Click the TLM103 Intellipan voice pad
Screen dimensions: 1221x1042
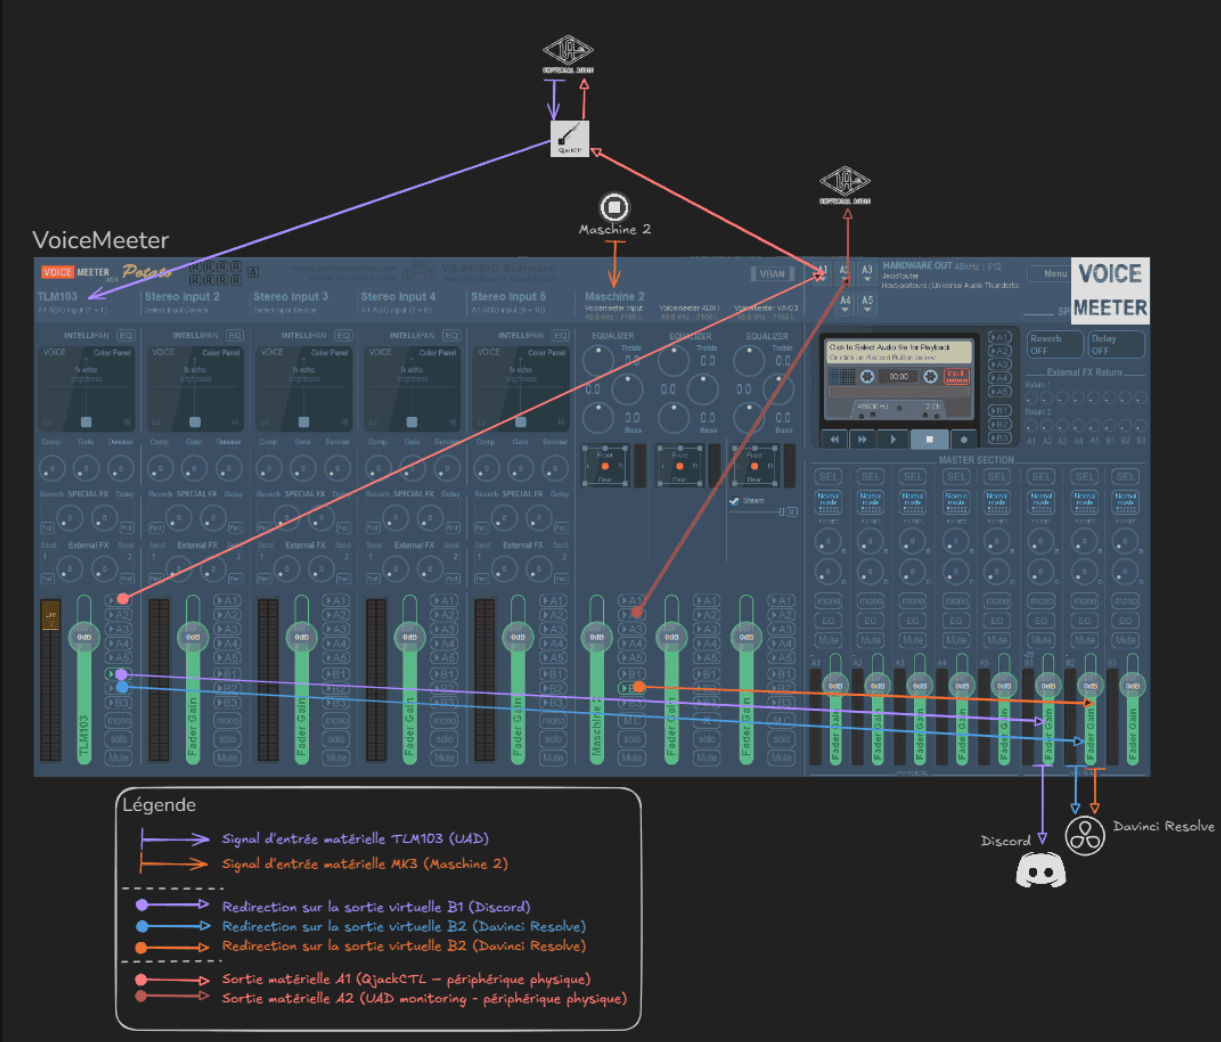pos(87,388)
